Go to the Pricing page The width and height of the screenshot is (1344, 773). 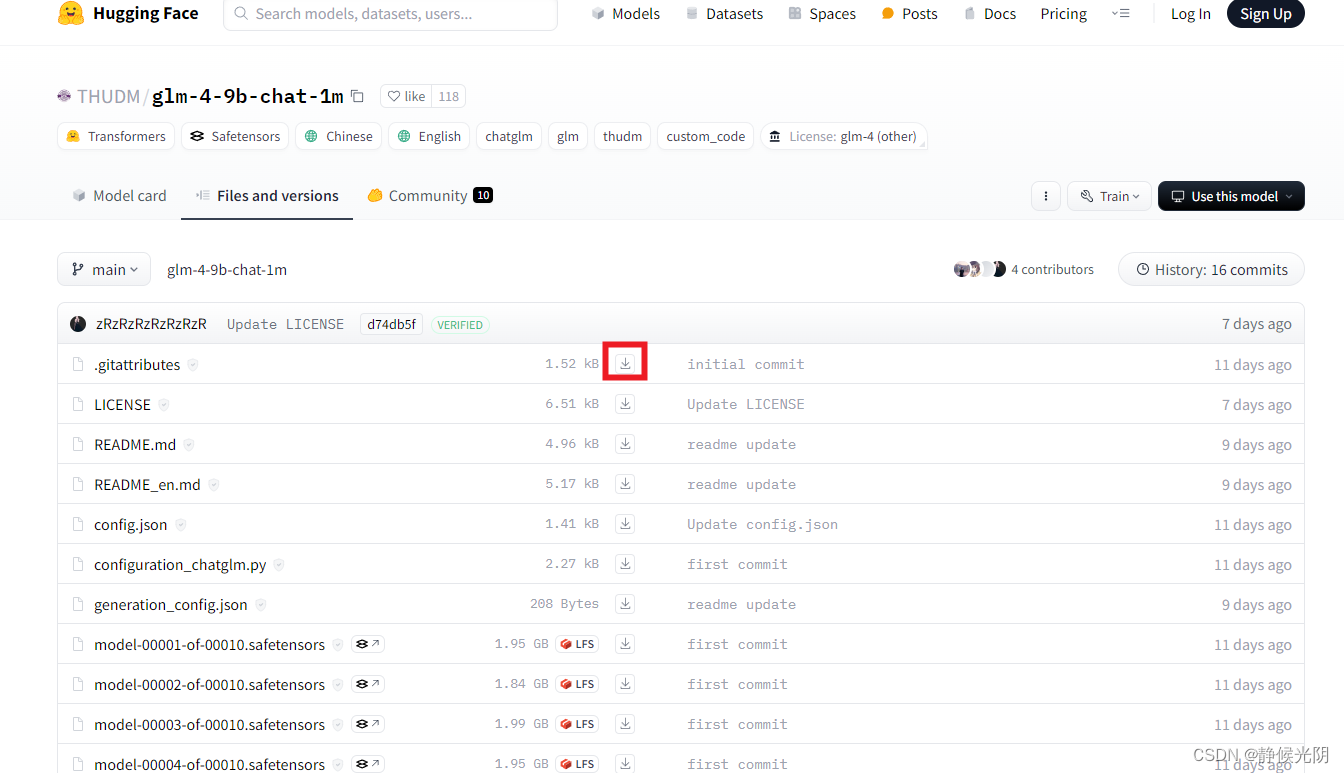click(1064, 14)
